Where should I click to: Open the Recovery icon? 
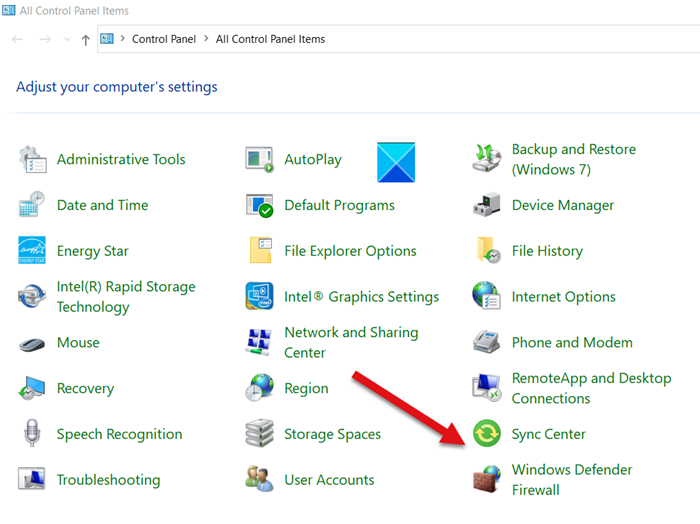click(x=32, y=388)
